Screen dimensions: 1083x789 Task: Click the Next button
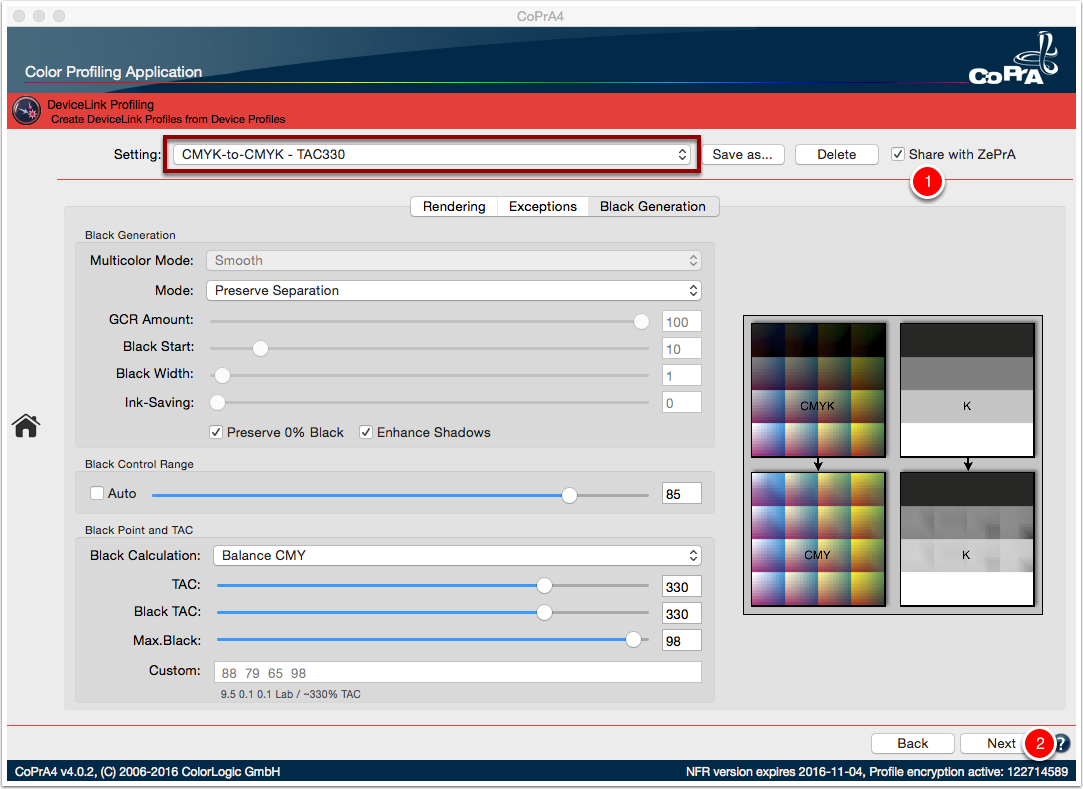tap(1001, 743)
